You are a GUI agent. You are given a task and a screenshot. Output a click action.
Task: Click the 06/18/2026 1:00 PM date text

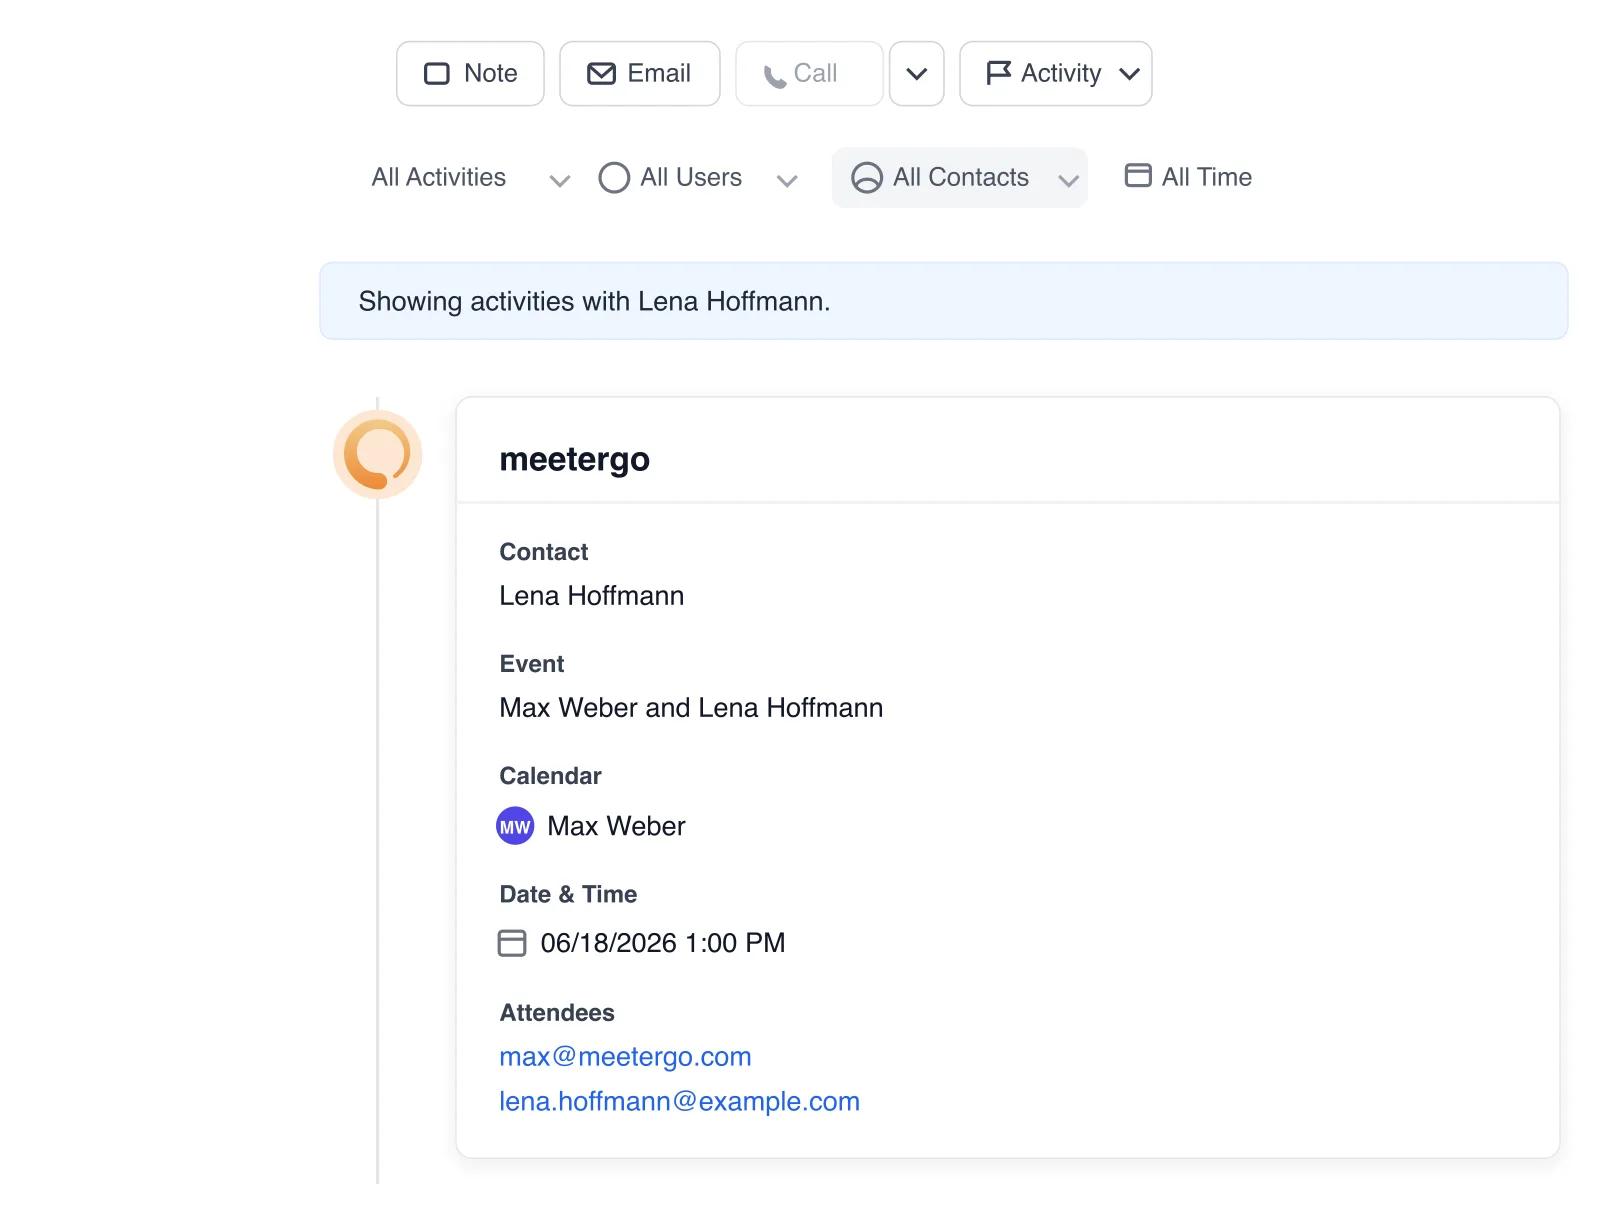click(x=663, y=943)
